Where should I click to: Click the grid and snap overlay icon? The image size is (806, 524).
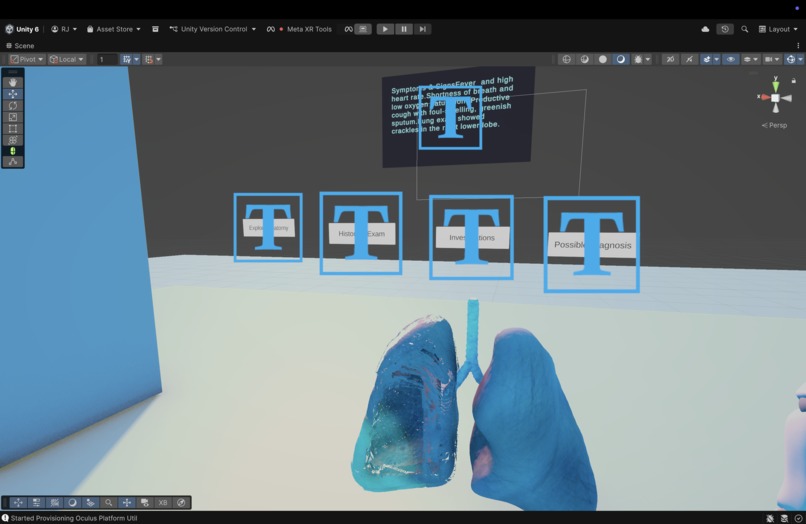54,502
